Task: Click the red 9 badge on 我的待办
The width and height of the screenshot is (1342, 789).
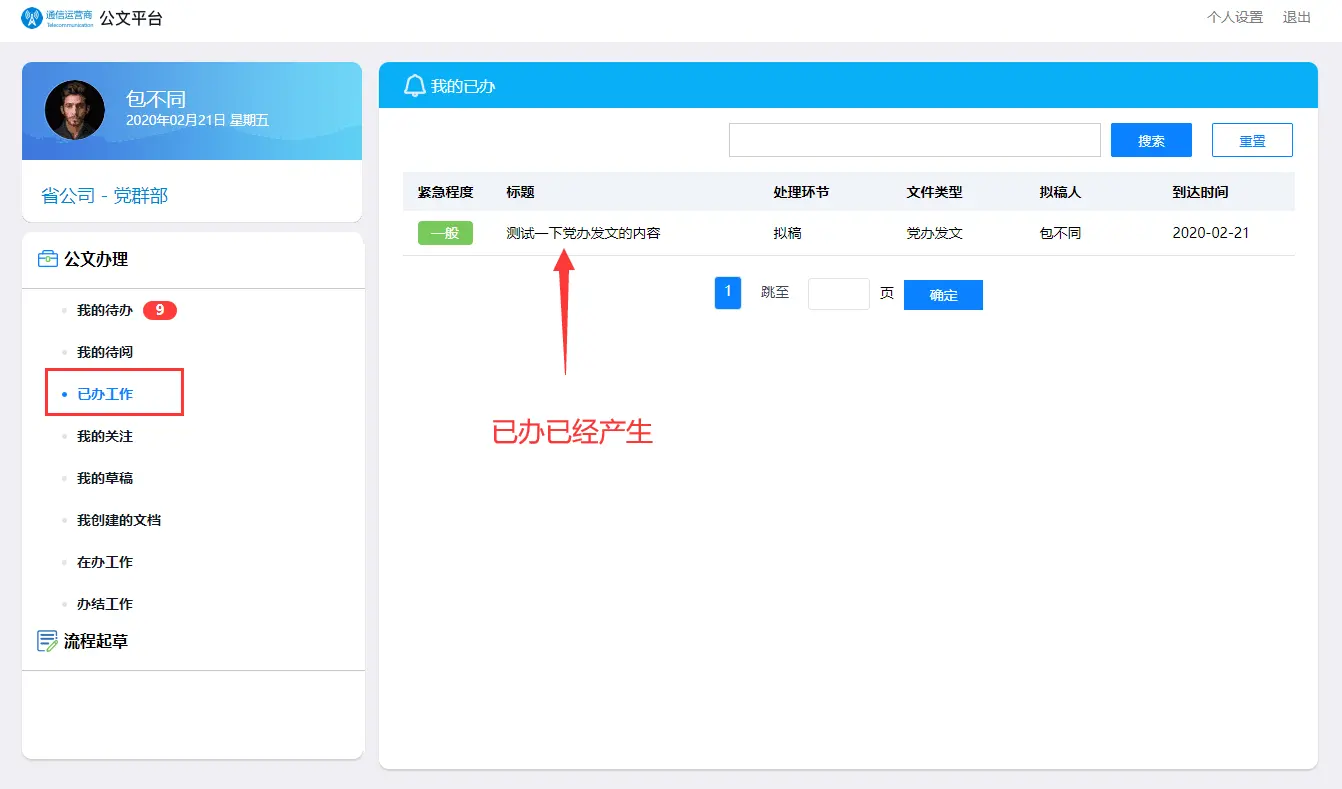Action: pyautogui.click(x=160, y=310)
